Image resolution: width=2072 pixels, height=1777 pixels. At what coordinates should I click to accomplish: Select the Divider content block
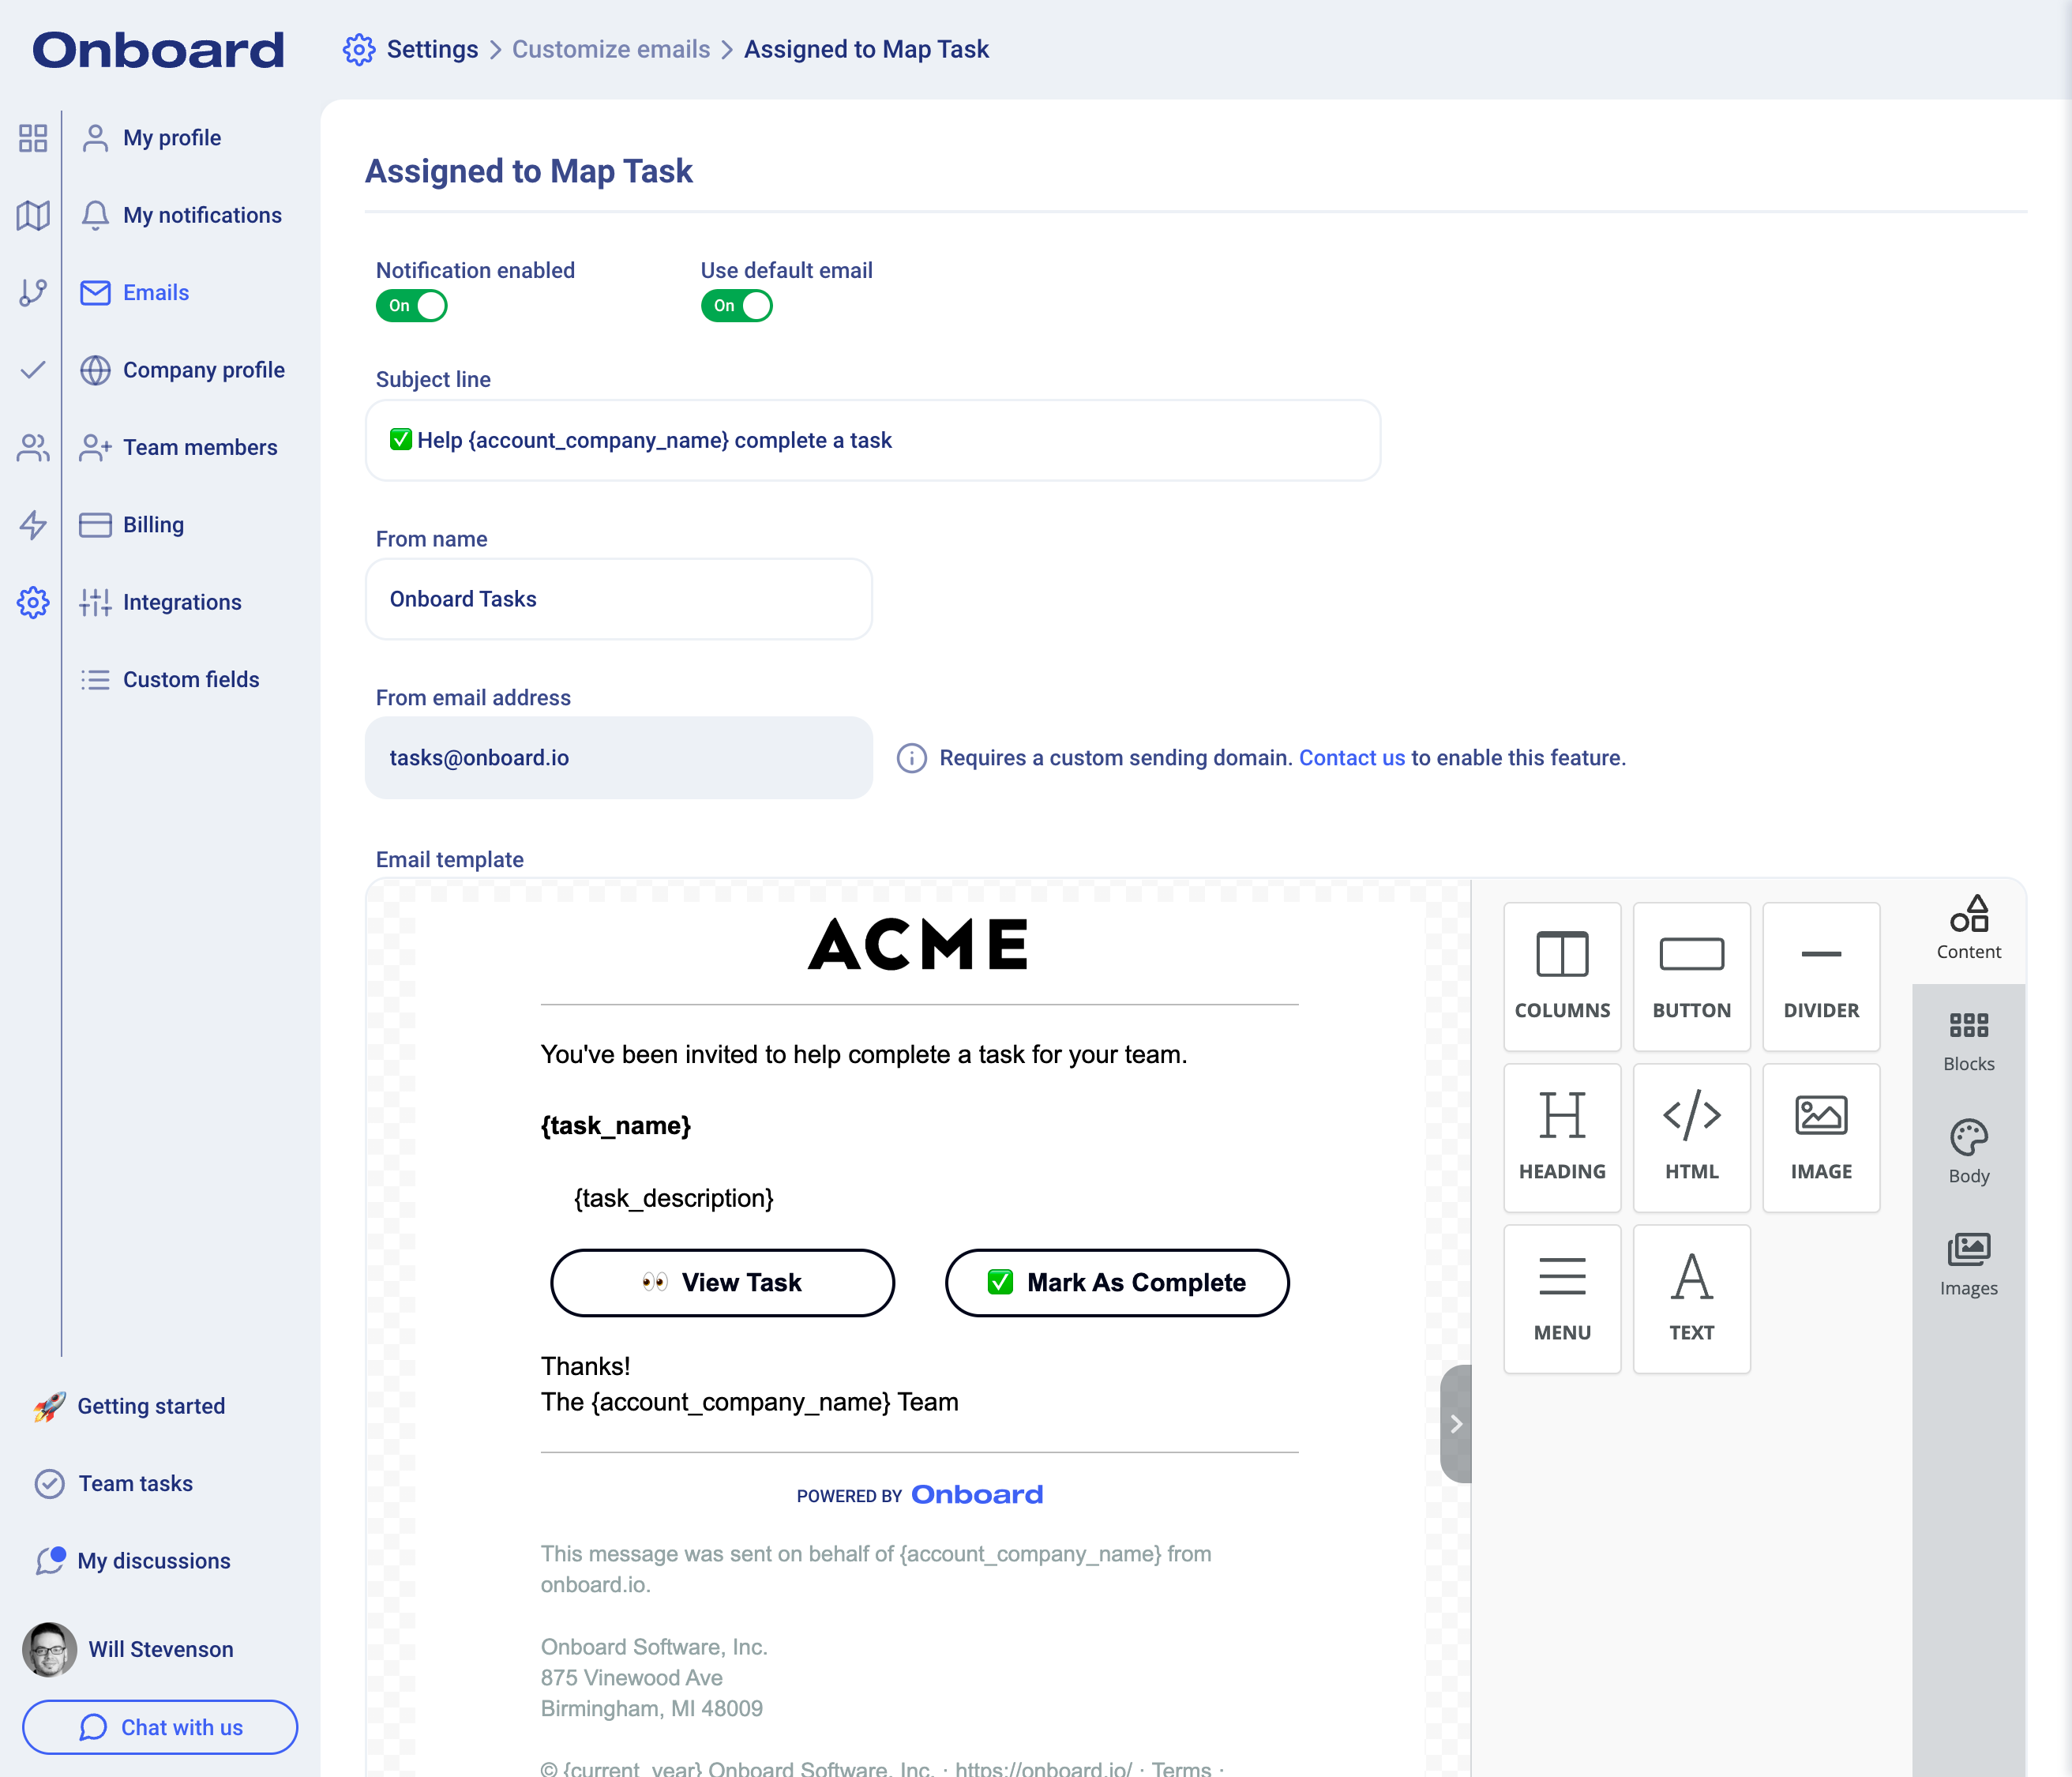1821,976
